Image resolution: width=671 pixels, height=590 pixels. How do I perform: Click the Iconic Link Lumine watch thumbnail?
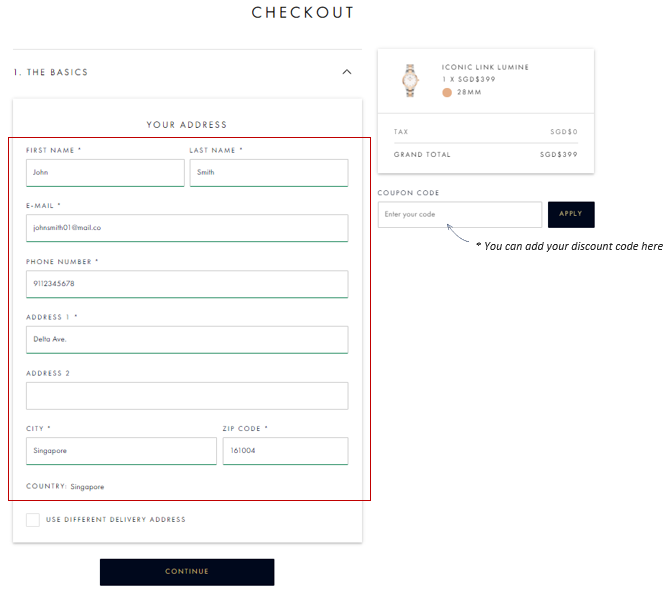coord(410,79)
